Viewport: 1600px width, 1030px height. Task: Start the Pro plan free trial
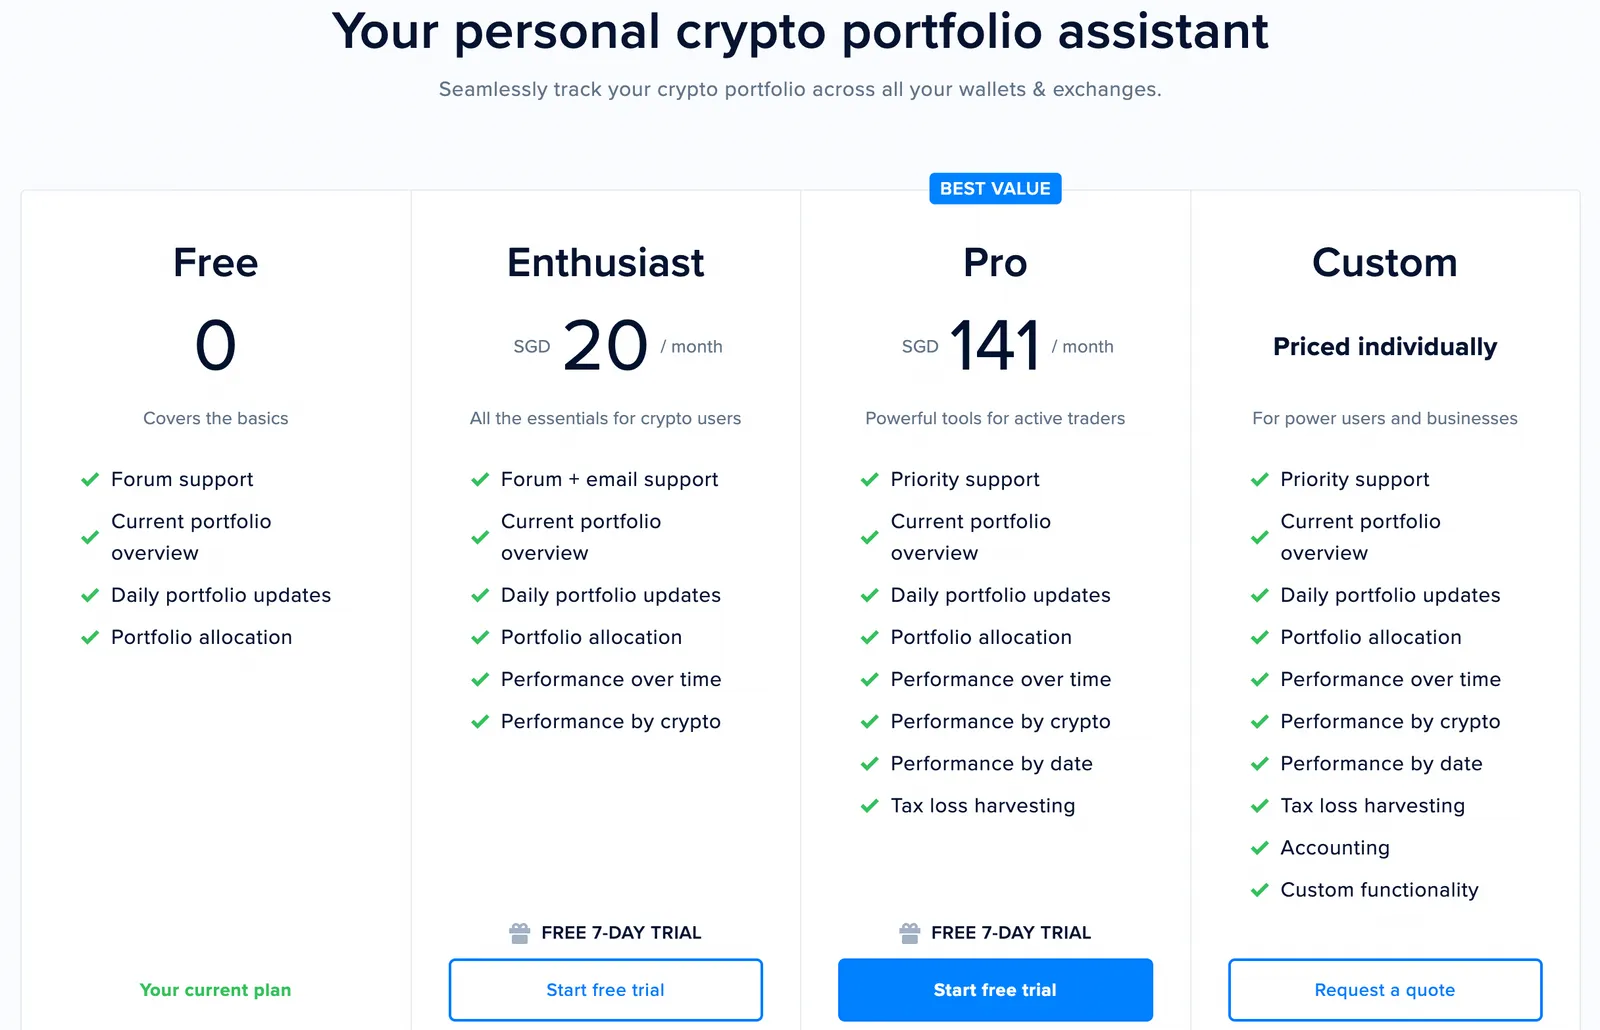click(x=995, y=990)
